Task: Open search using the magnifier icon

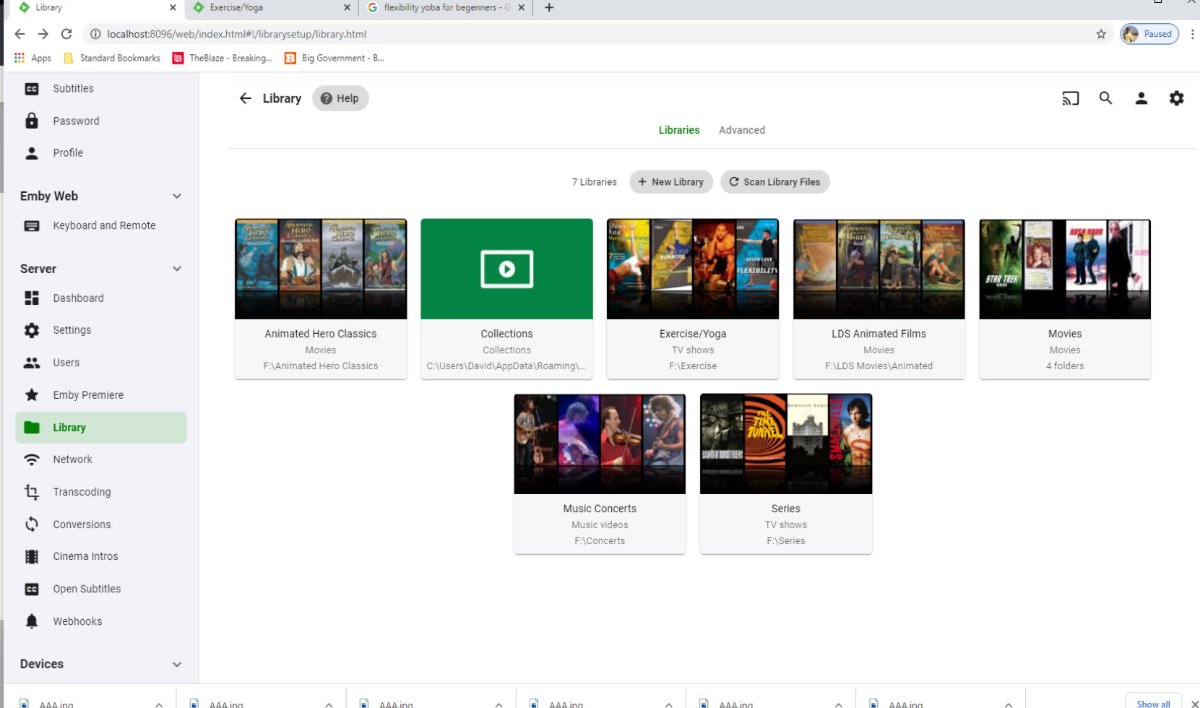Action: point(1105,98)
